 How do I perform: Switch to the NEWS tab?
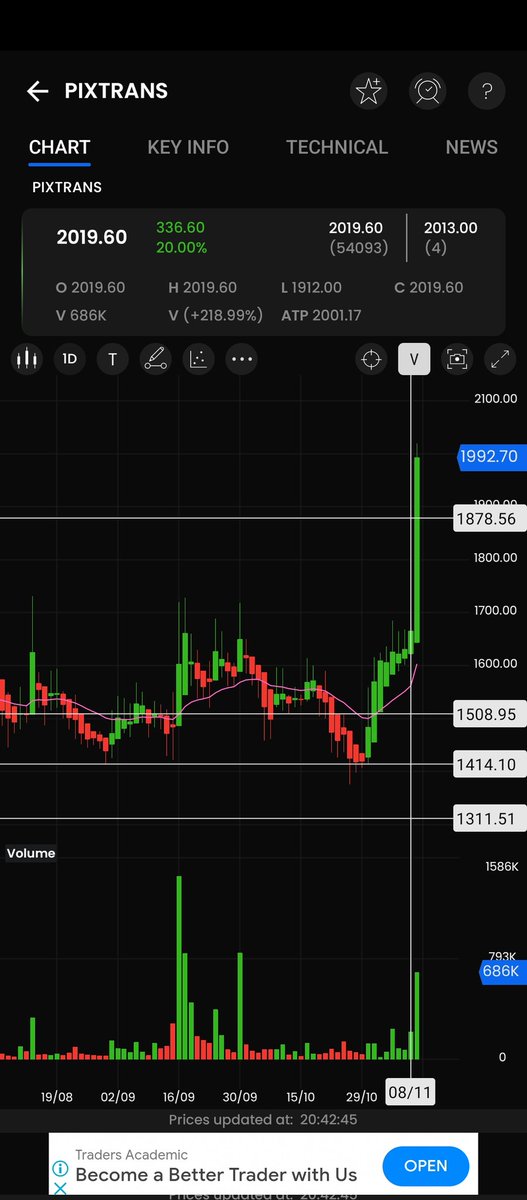pyautogui.click(x=472, y=147)
